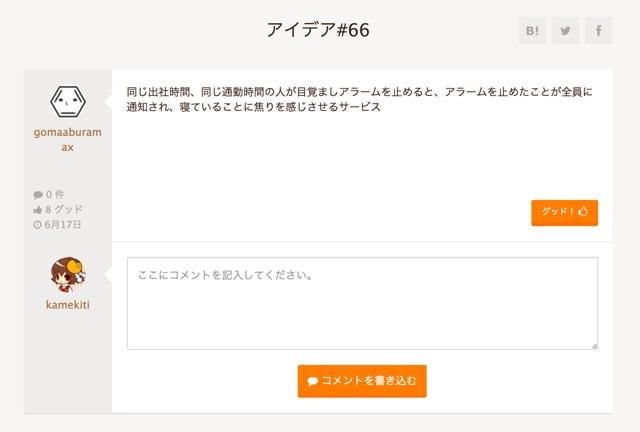Submit with コメントを書き込む button
Viewport: 640px width, 432px height.
click(362, 381)
